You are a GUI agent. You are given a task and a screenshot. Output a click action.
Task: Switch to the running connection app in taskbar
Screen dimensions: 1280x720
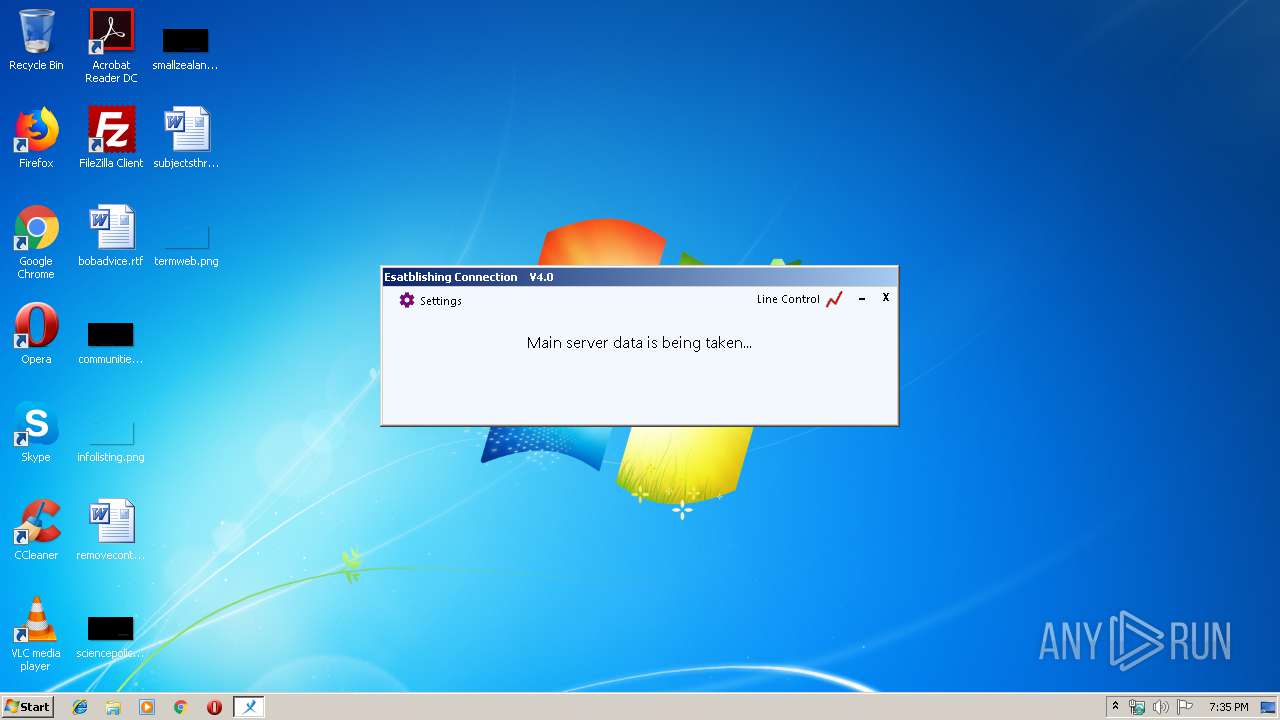[249, 707]
